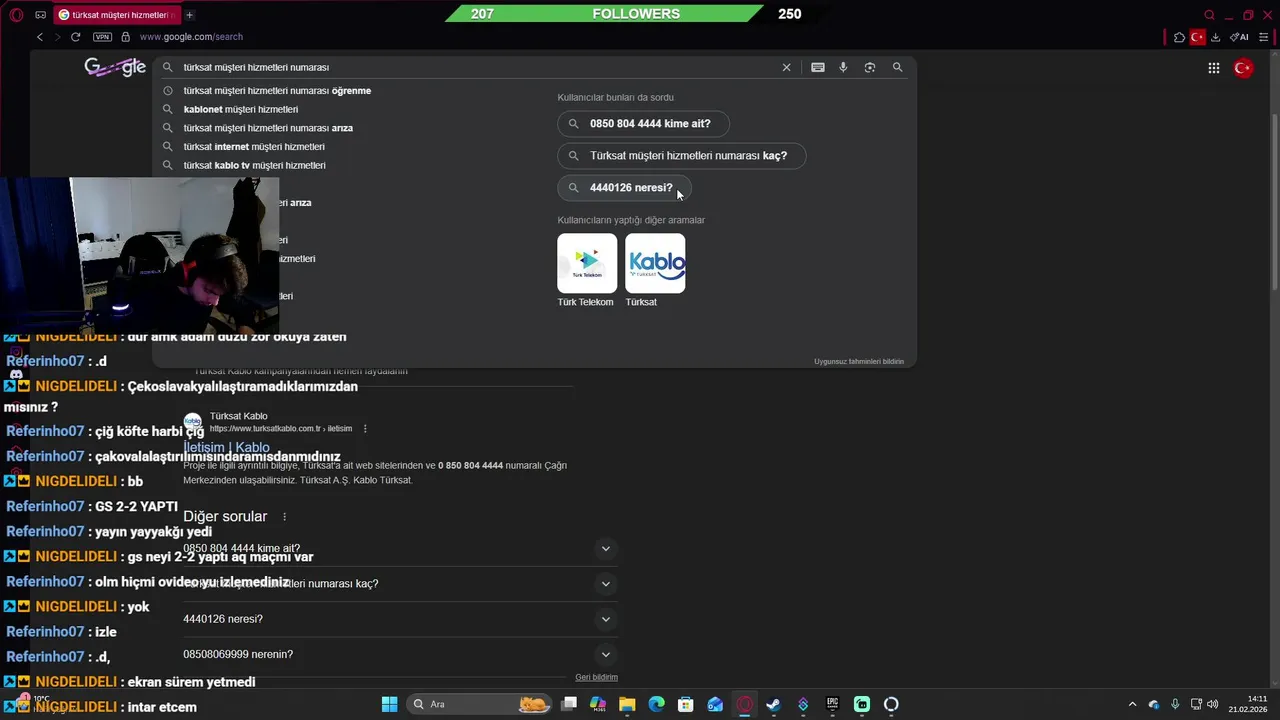This screenshot has width=1280, height=720.
Task: Open the on-screen keyboard input tool
Action: coord(818,67)
